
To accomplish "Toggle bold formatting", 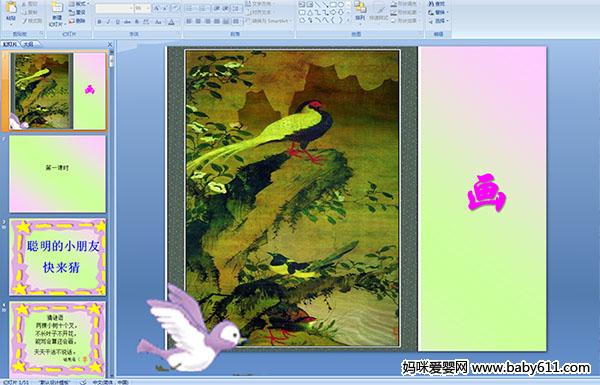I will (x=99, y=22).
